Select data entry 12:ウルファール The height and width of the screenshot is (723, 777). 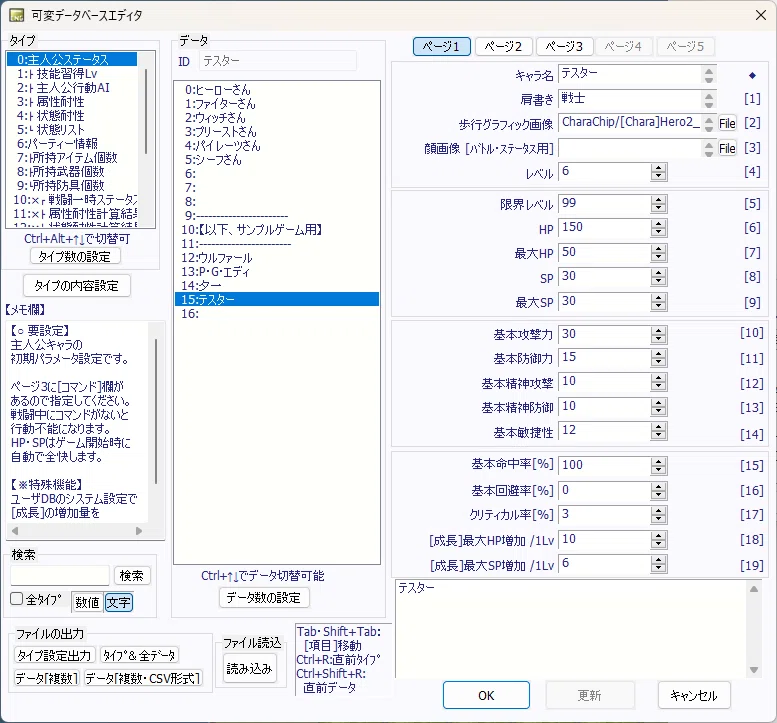[277, 258]
